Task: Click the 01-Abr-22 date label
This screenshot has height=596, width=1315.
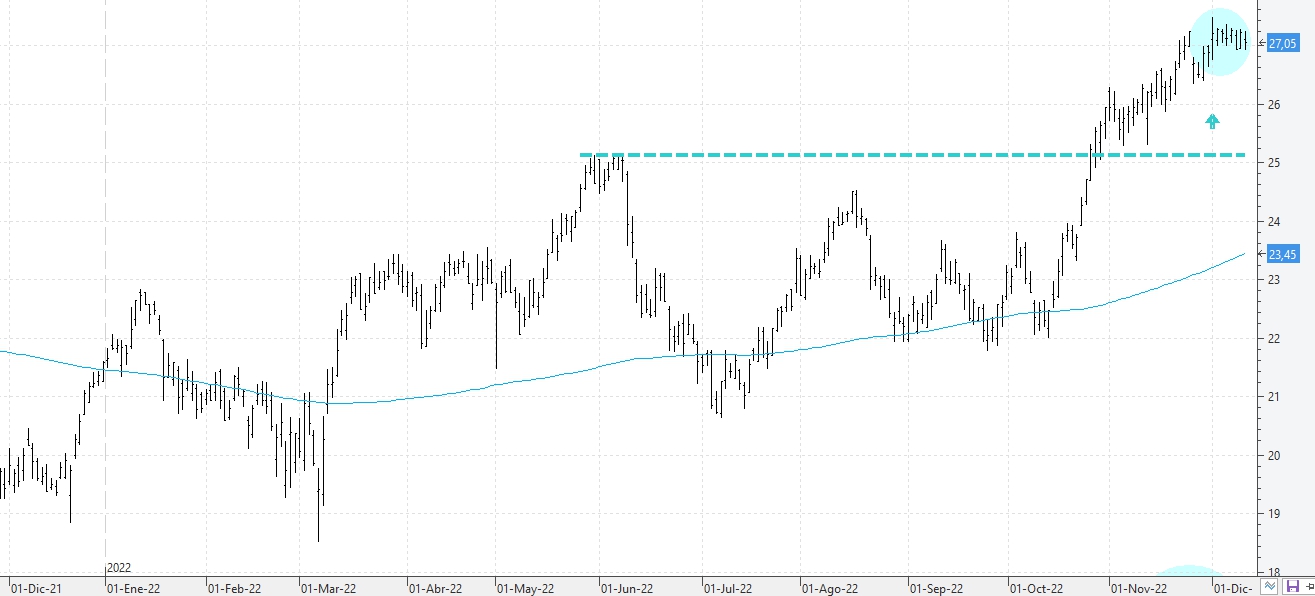Action: click(x=436, y=589)
